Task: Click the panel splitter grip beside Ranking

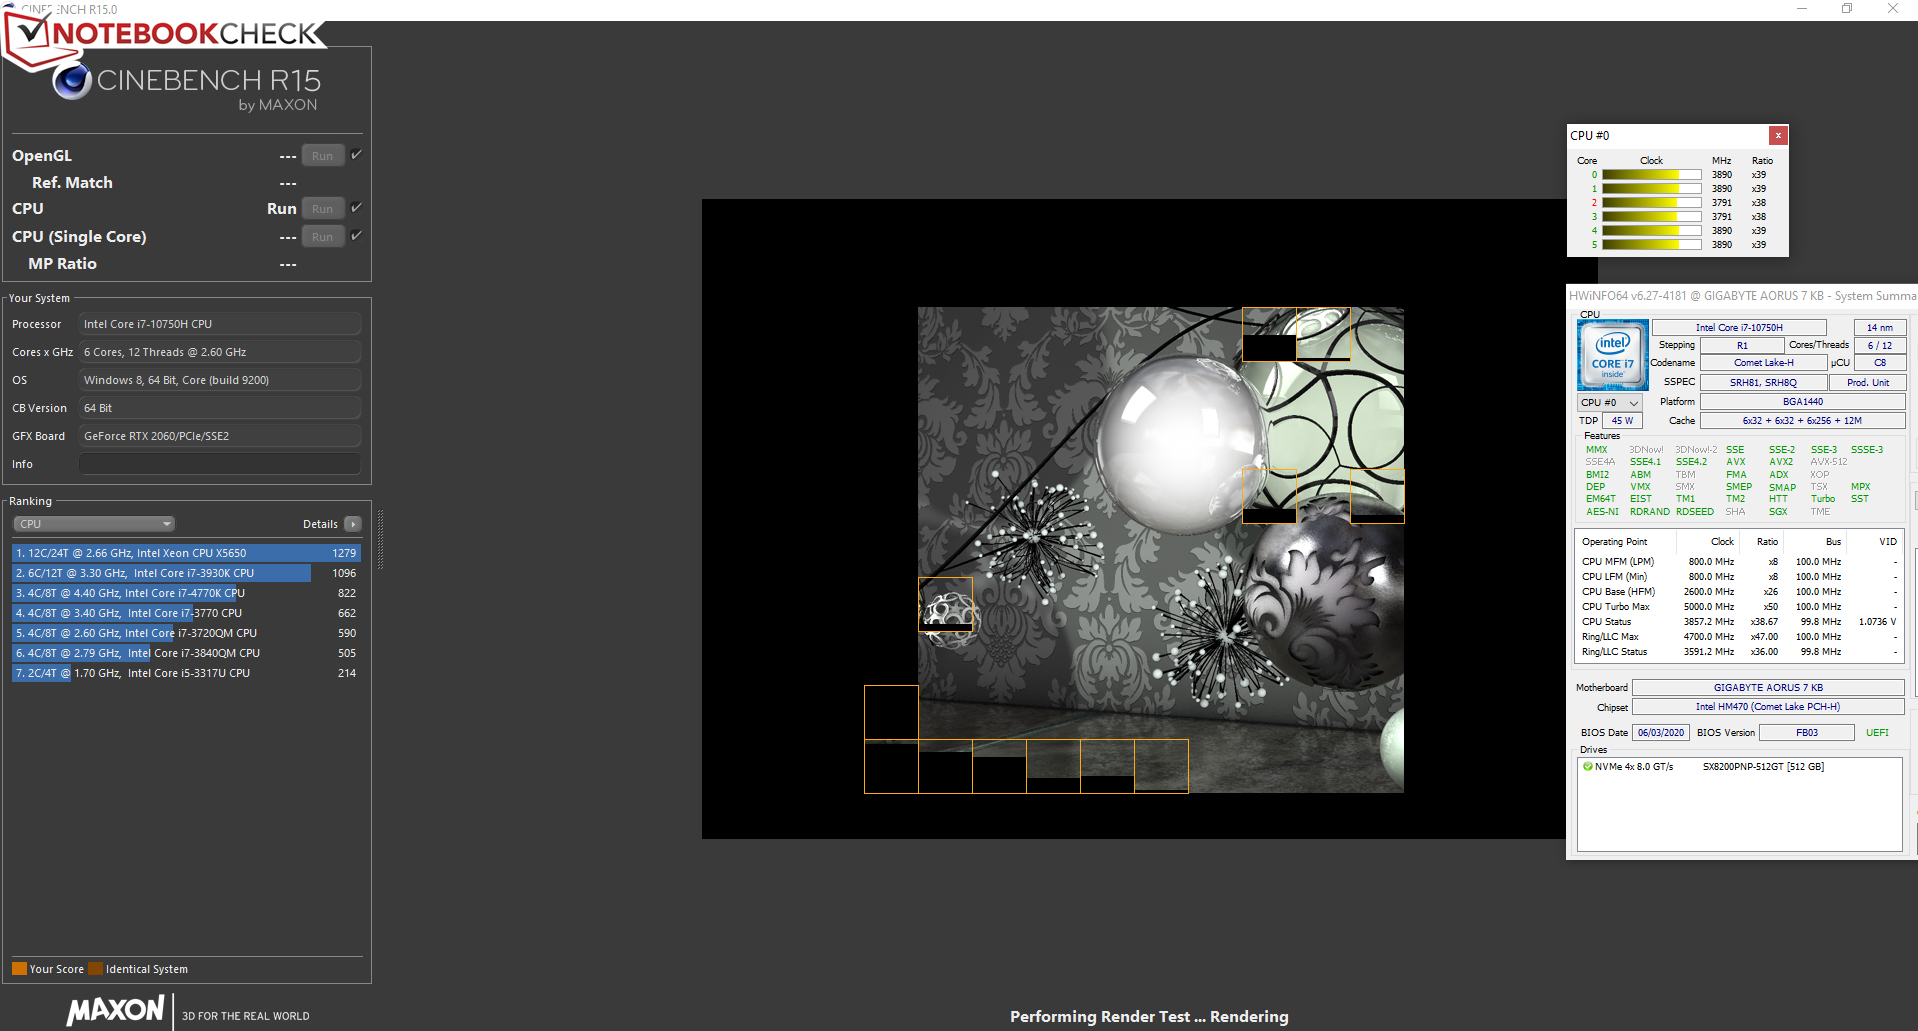Action: [380, 540]
